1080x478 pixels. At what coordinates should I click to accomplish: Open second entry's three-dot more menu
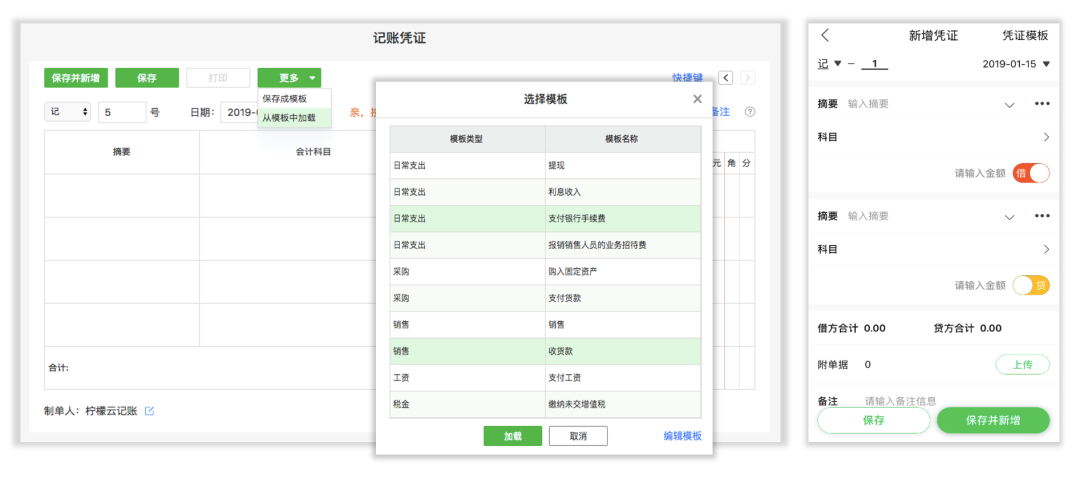tap(1041, 216)
